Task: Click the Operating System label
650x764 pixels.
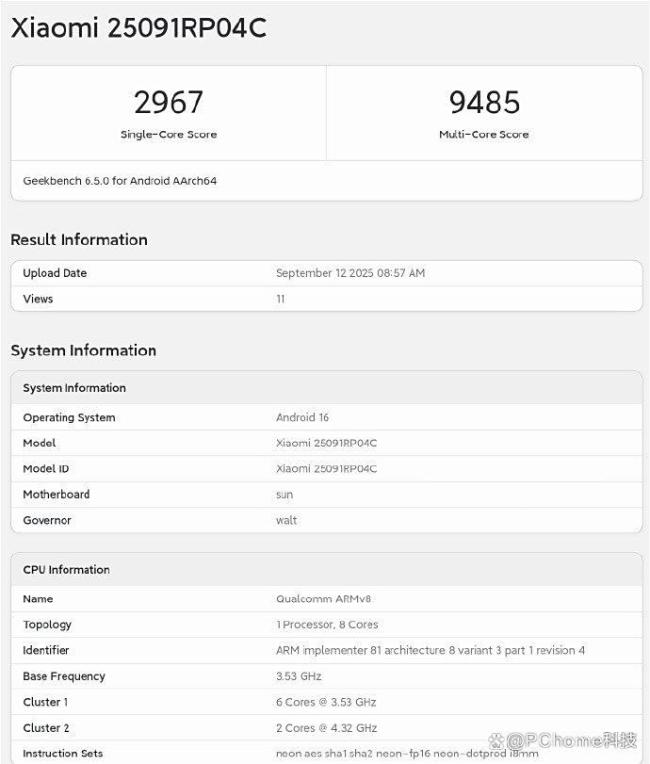Action: tap(69, 418)
